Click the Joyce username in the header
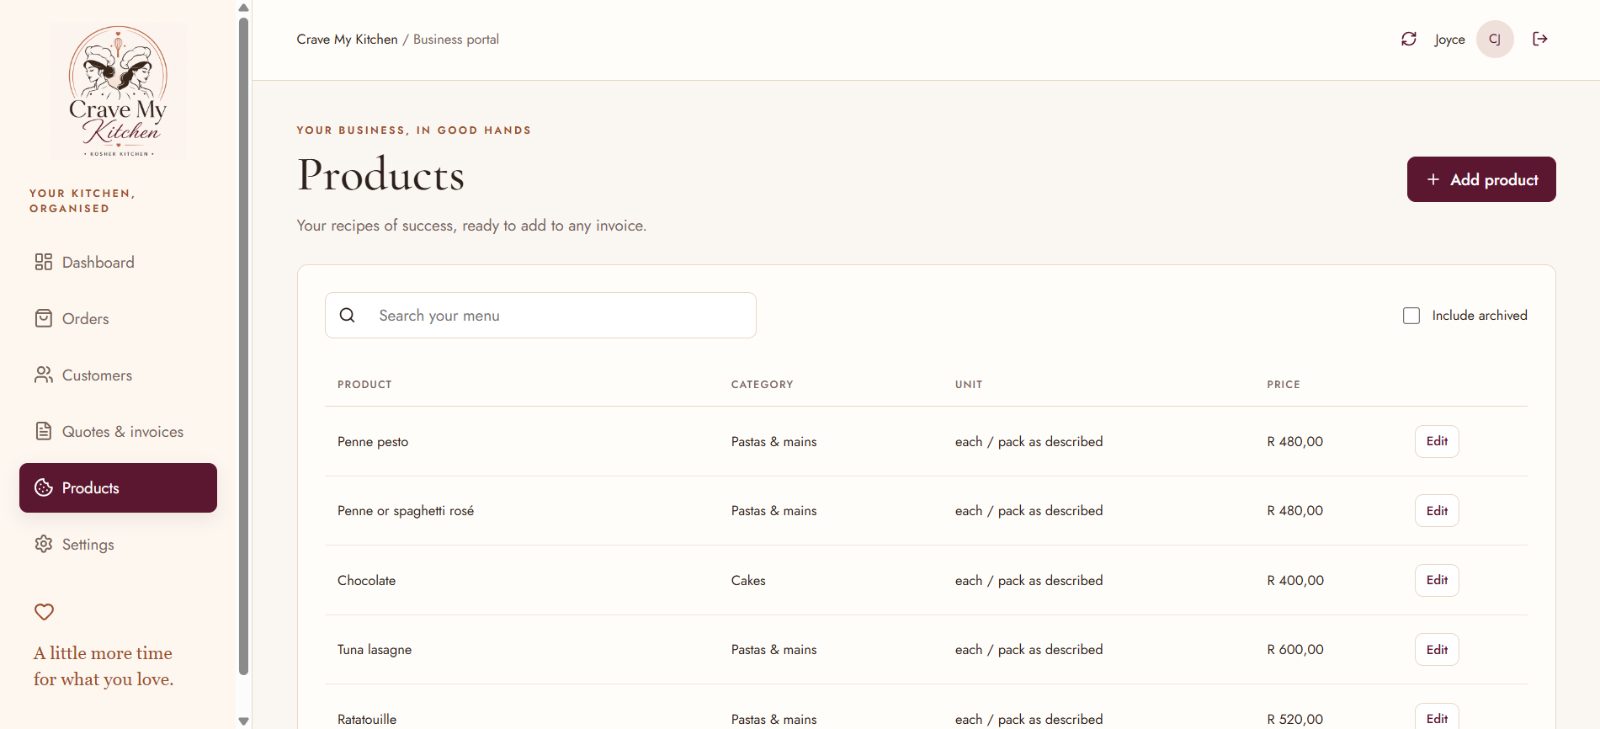The width and height of the screenshot is (1600, 729). (1449, 39)
